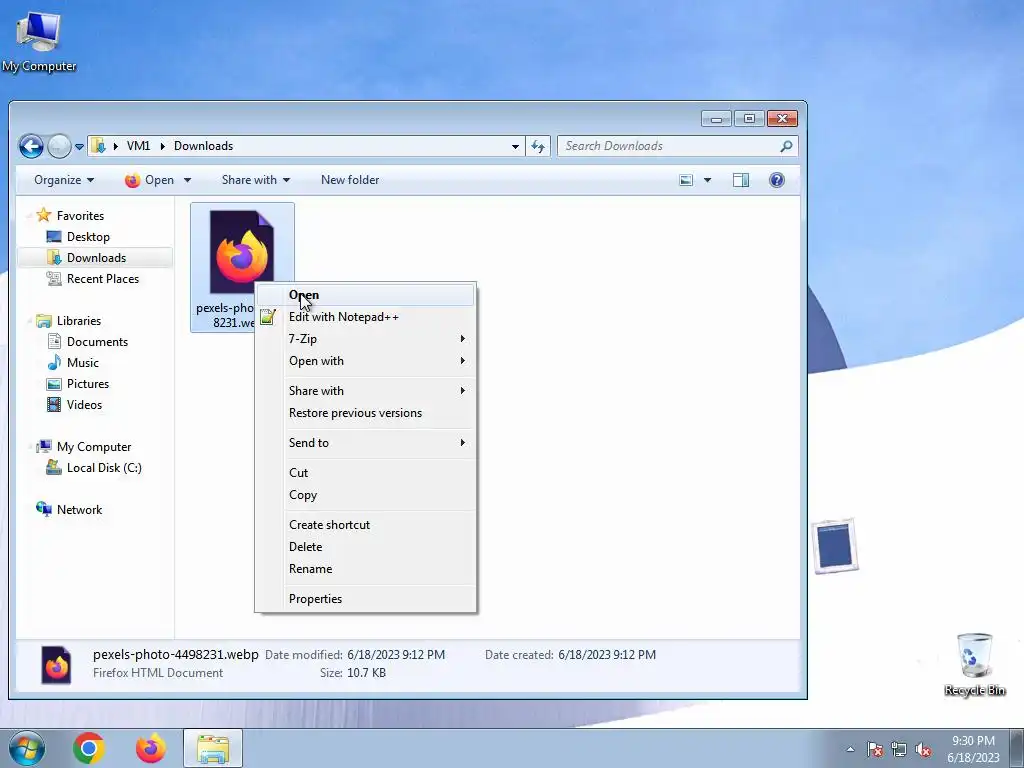Click the network tray icon

(899, 750)
